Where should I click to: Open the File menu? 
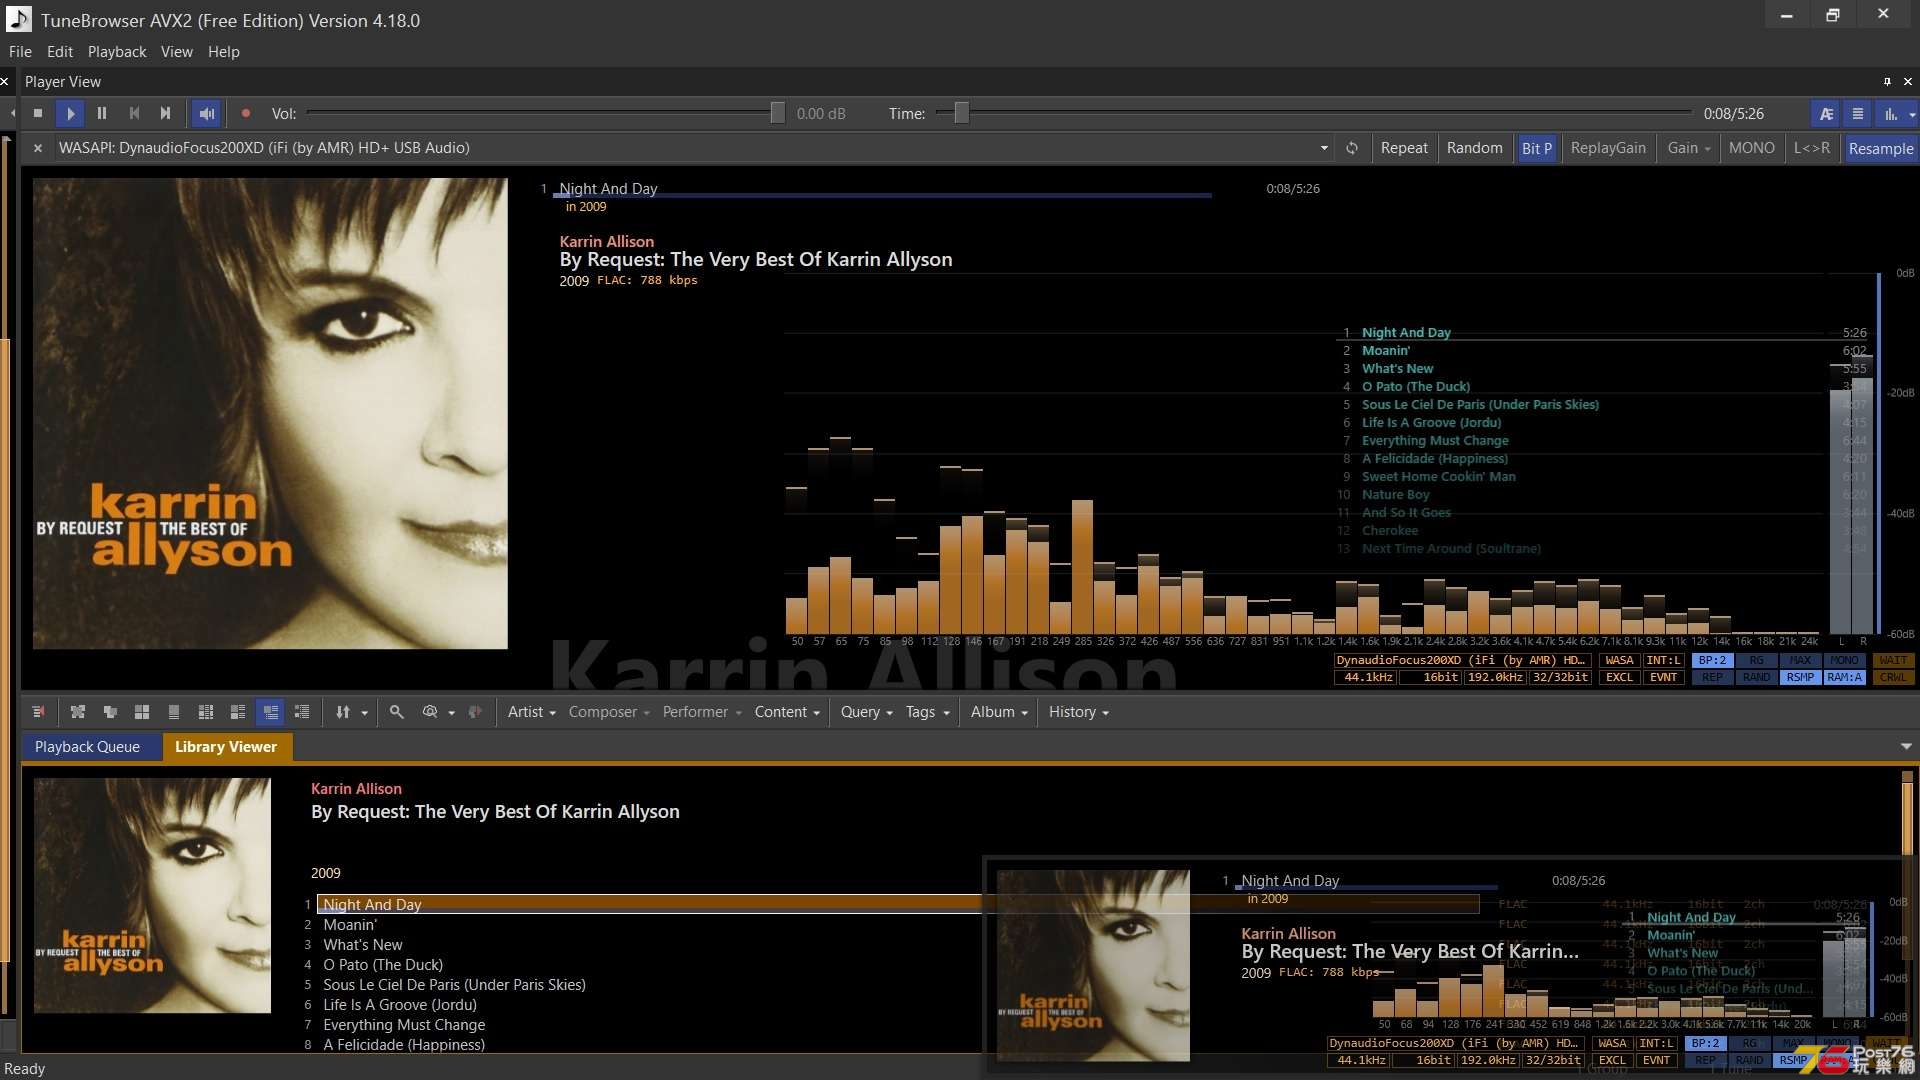point(20,52)
